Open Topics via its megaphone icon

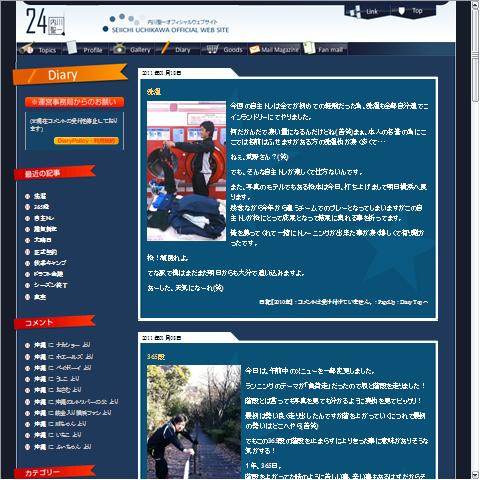coord(26,49)
